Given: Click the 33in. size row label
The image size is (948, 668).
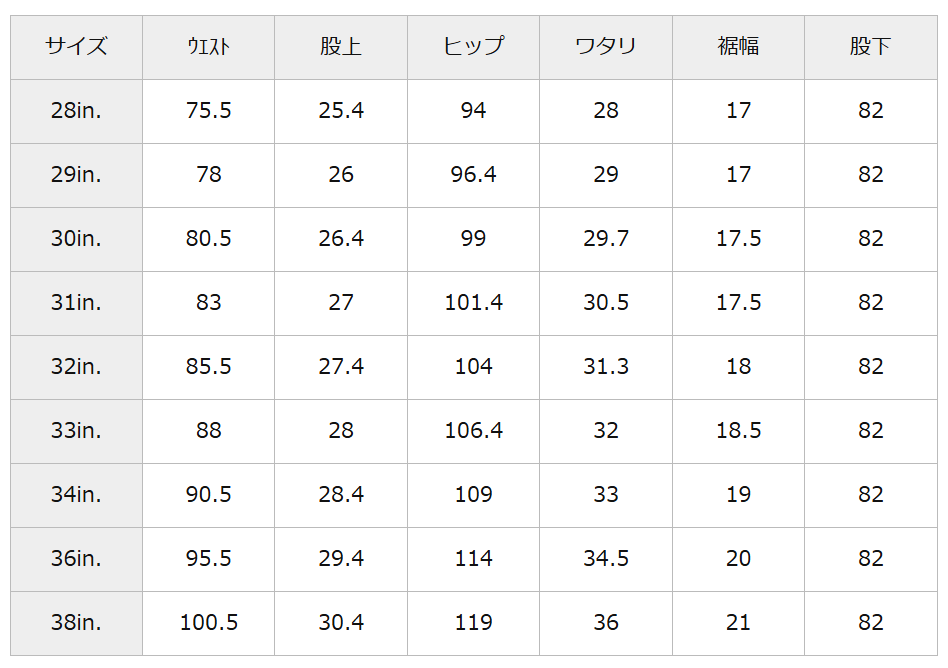Looking at the screenshot, I should tap(76, 430).
